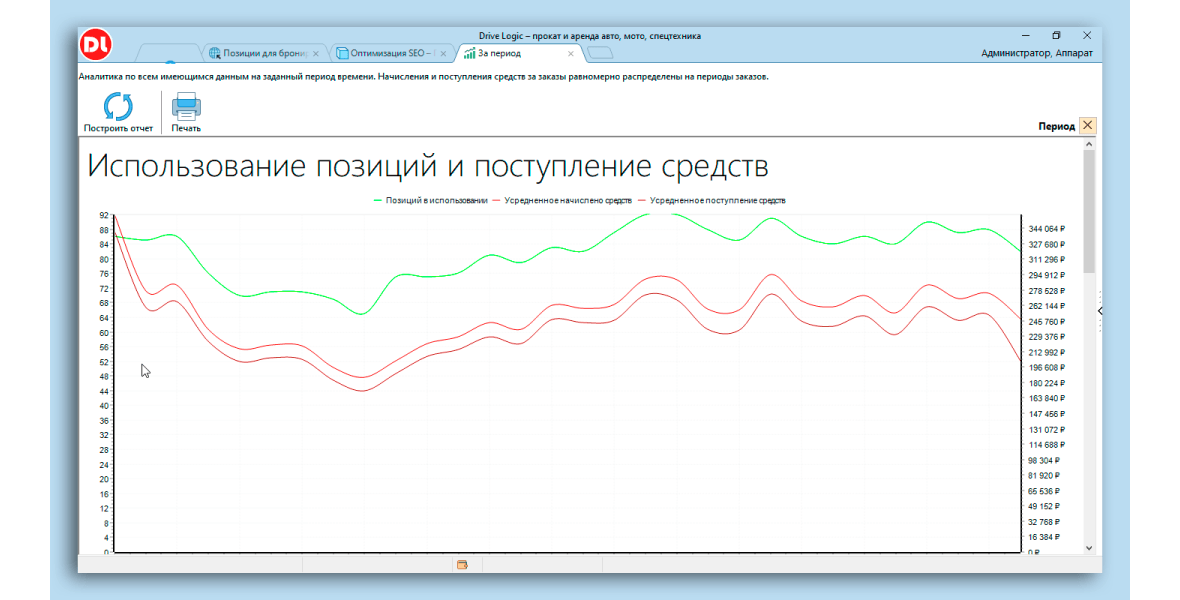Click the 'Построить отчет' refresh icon
The height and width of the screenshot is (600, 1180).
tap(118, 106)
